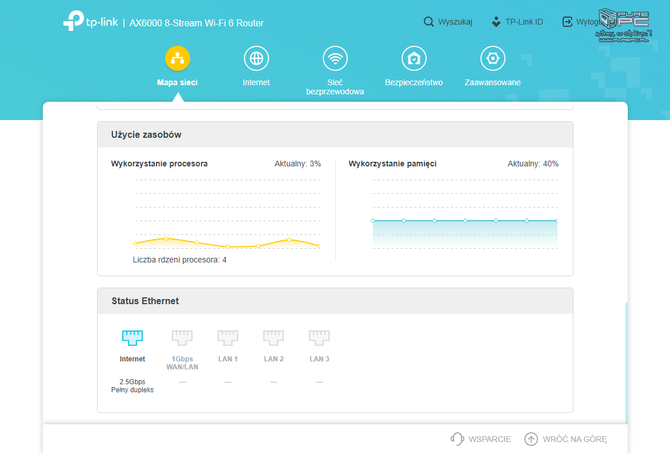The height and width of the screenshot is (454, 670).
Task: Click the tp-link logo
Action: tap(91, 21)
